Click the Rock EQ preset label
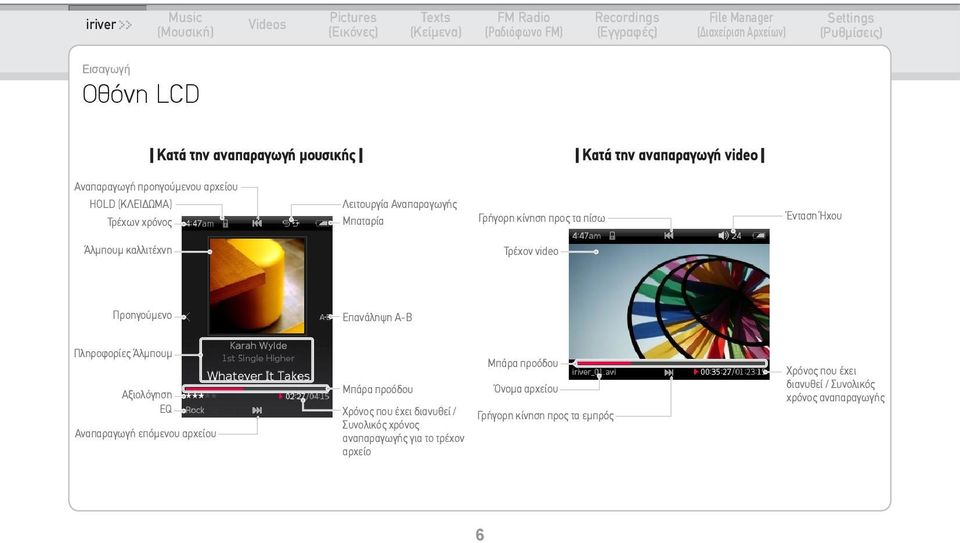This screenshot has width=960, height=543. [195, 410]
